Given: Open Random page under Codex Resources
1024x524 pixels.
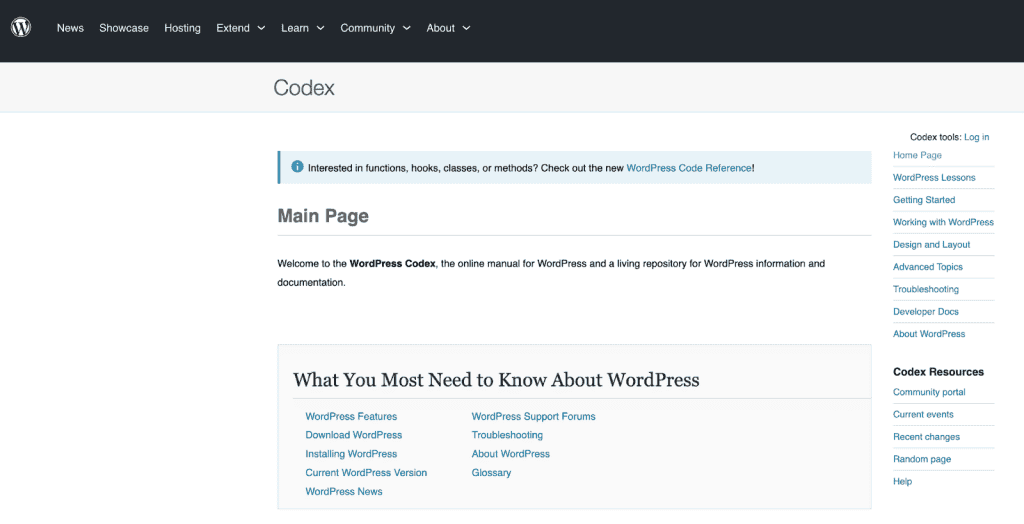Looking at the screenshot, I should tap(922, 459).
